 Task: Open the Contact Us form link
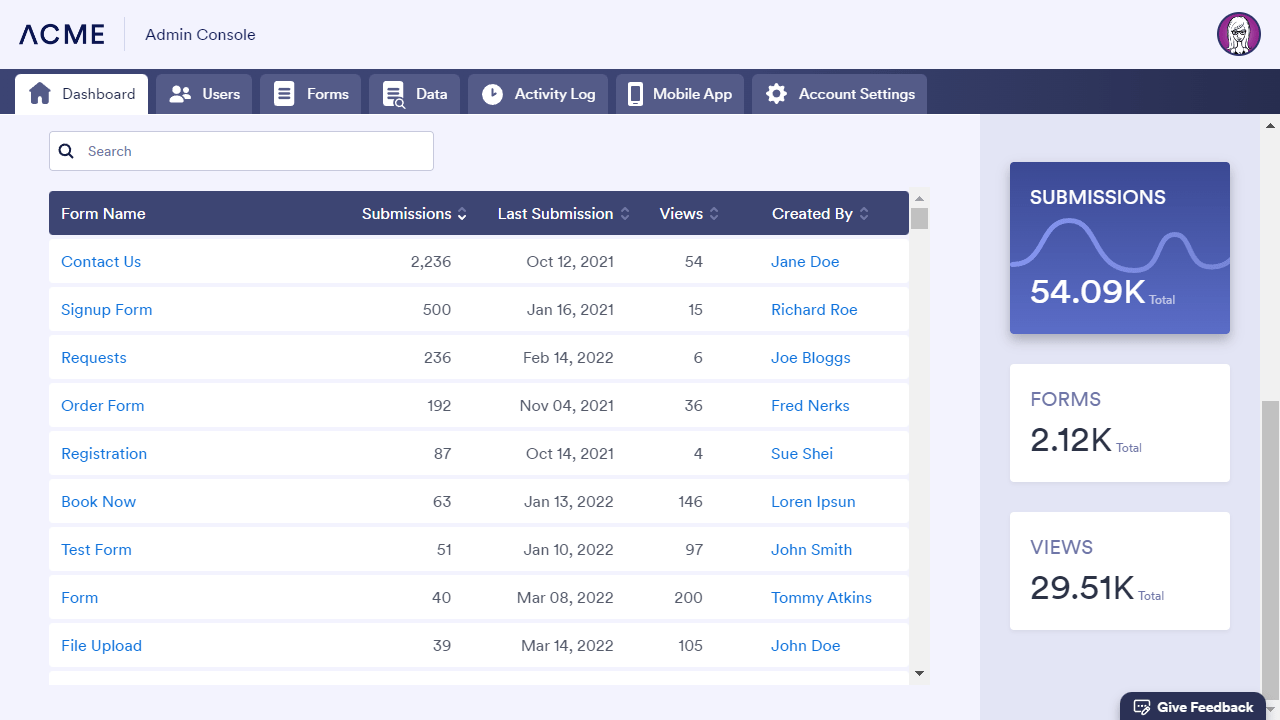click(x=101, y=262)
